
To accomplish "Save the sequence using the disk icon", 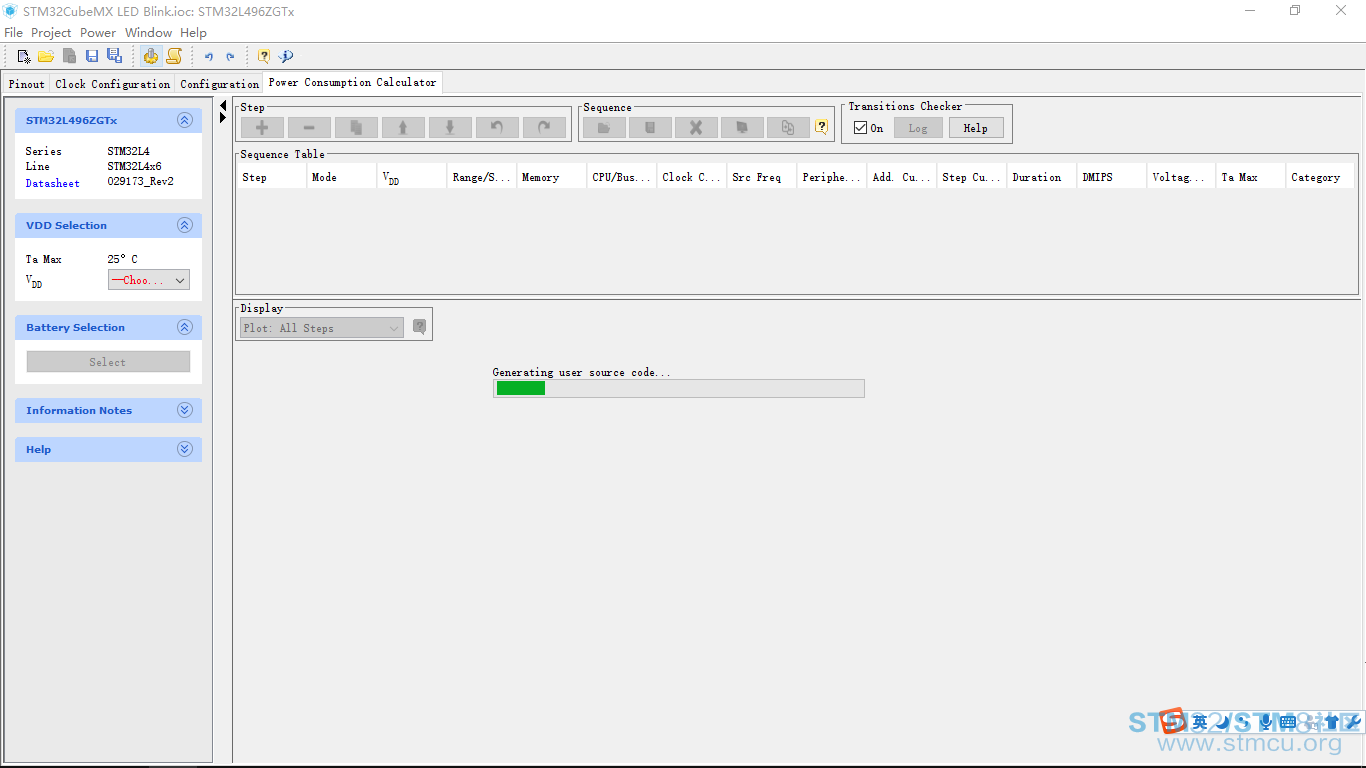I will pos(650,128).
